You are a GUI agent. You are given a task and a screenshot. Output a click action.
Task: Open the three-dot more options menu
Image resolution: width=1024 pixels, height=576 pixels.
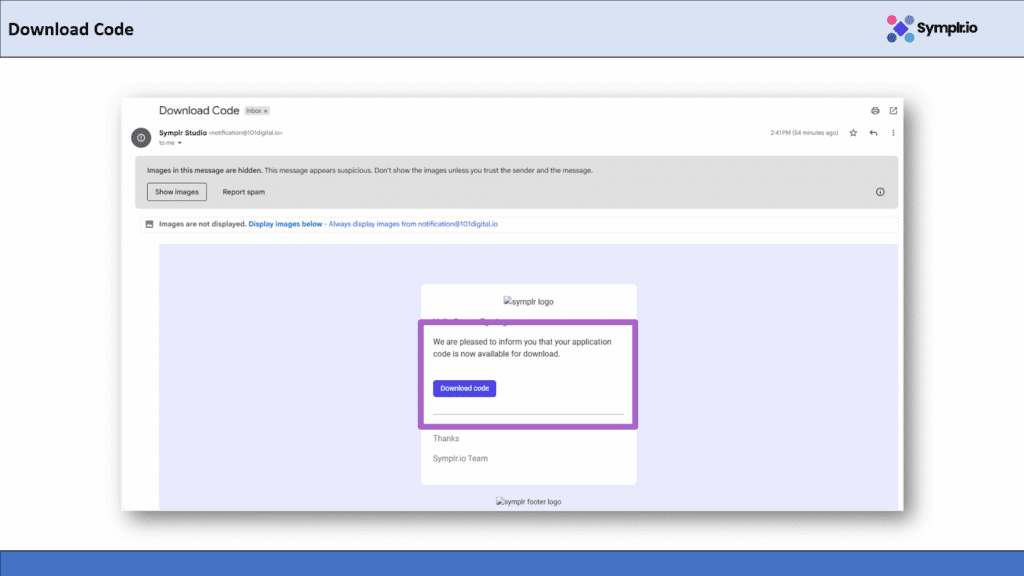point(893,133)
